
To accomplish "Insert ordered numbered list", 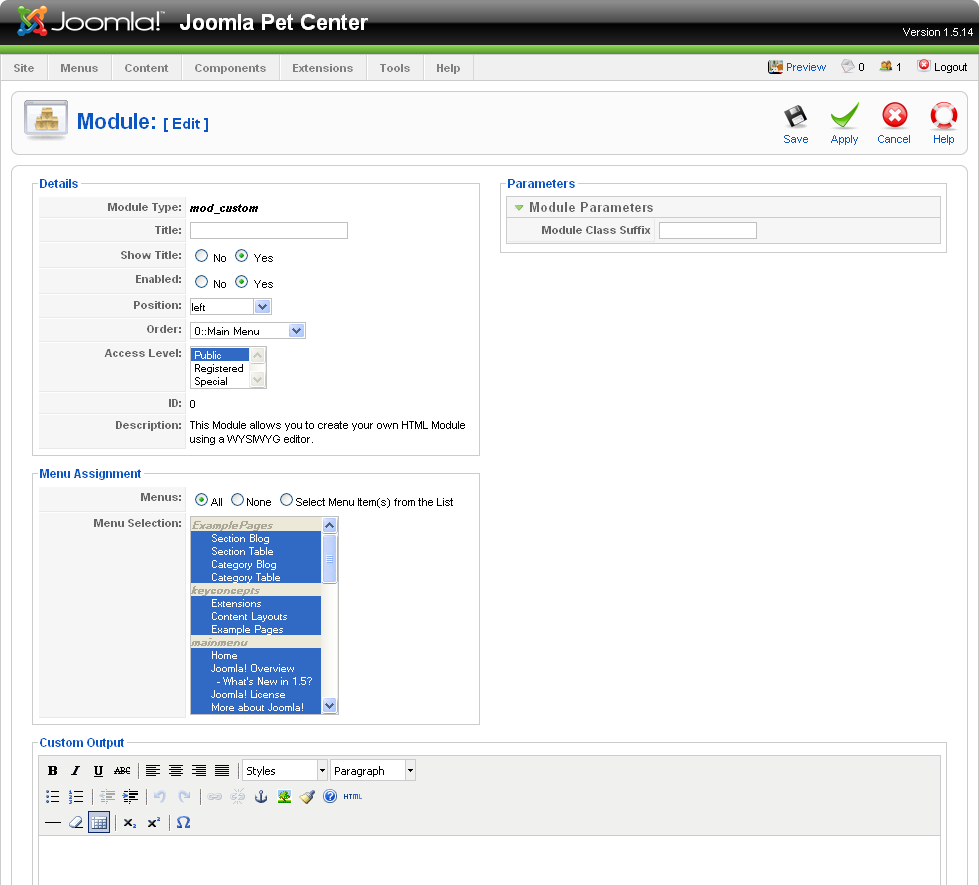I will [x=76, y=796].
